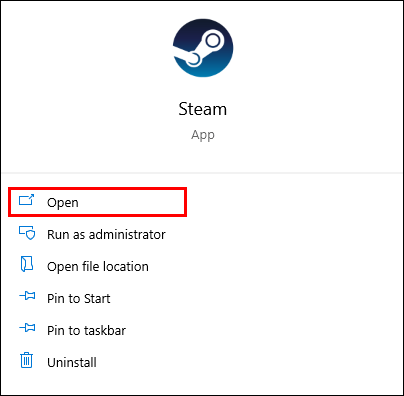Click the round Steam logo icon
Image resolution: width=404 pixels, height=396 pixels.
pyautogui.click(x=203, y=48)
